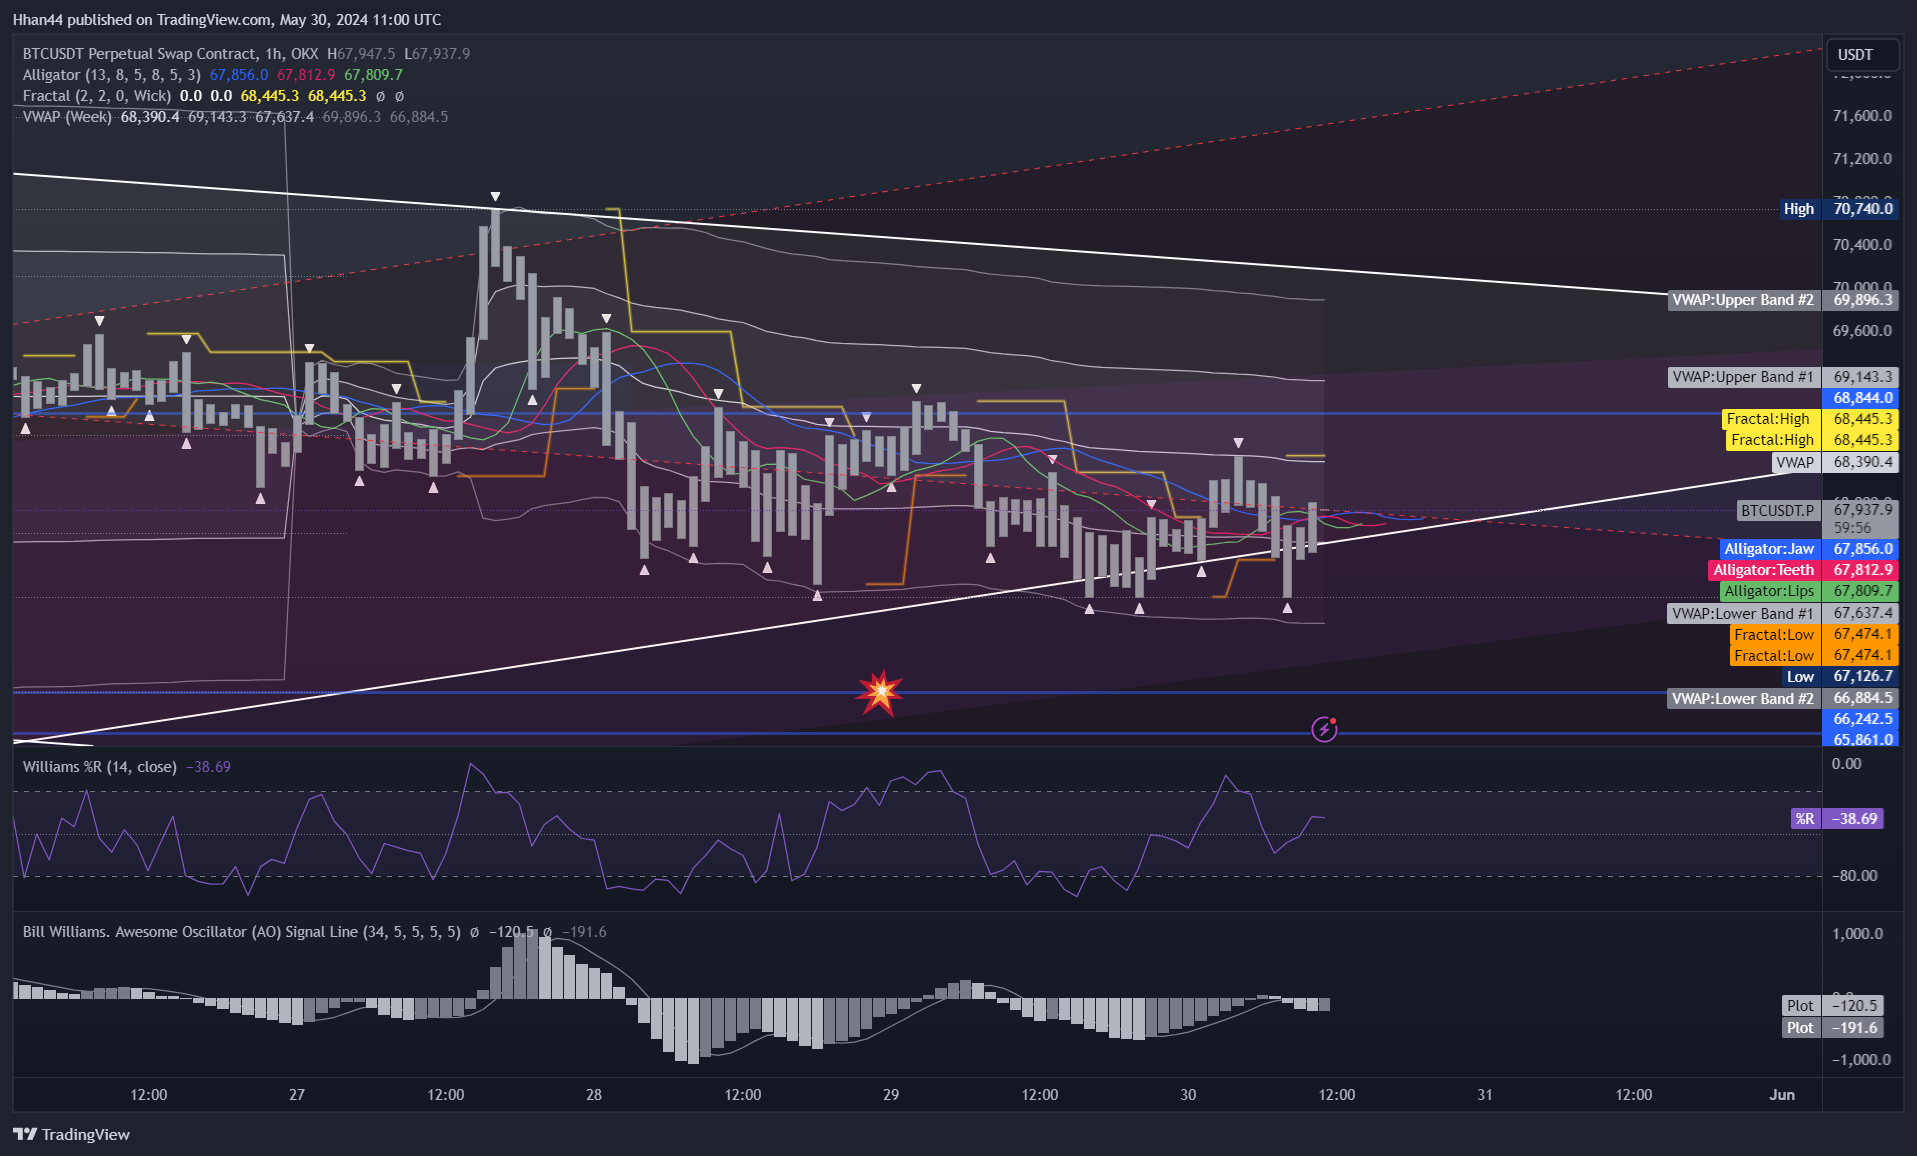
Task: Click the VWAP 68,390.4 label
Action: pyautogui.click(x=1835, y=462)
